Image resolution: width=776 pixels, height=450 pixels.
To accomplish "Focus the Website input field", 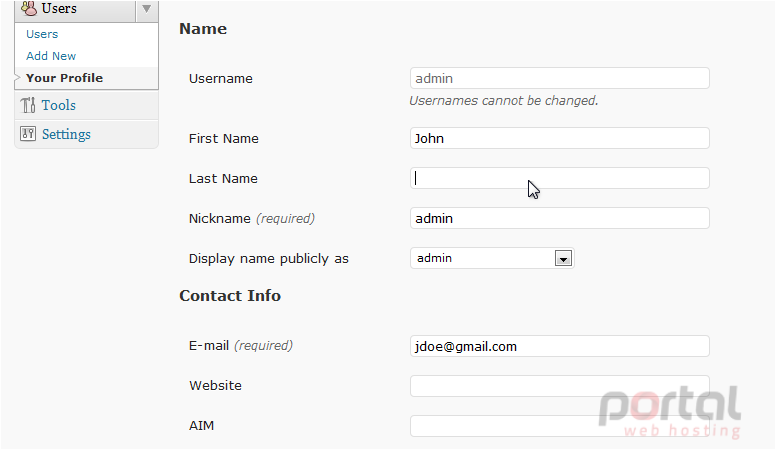I will (560, 386).
